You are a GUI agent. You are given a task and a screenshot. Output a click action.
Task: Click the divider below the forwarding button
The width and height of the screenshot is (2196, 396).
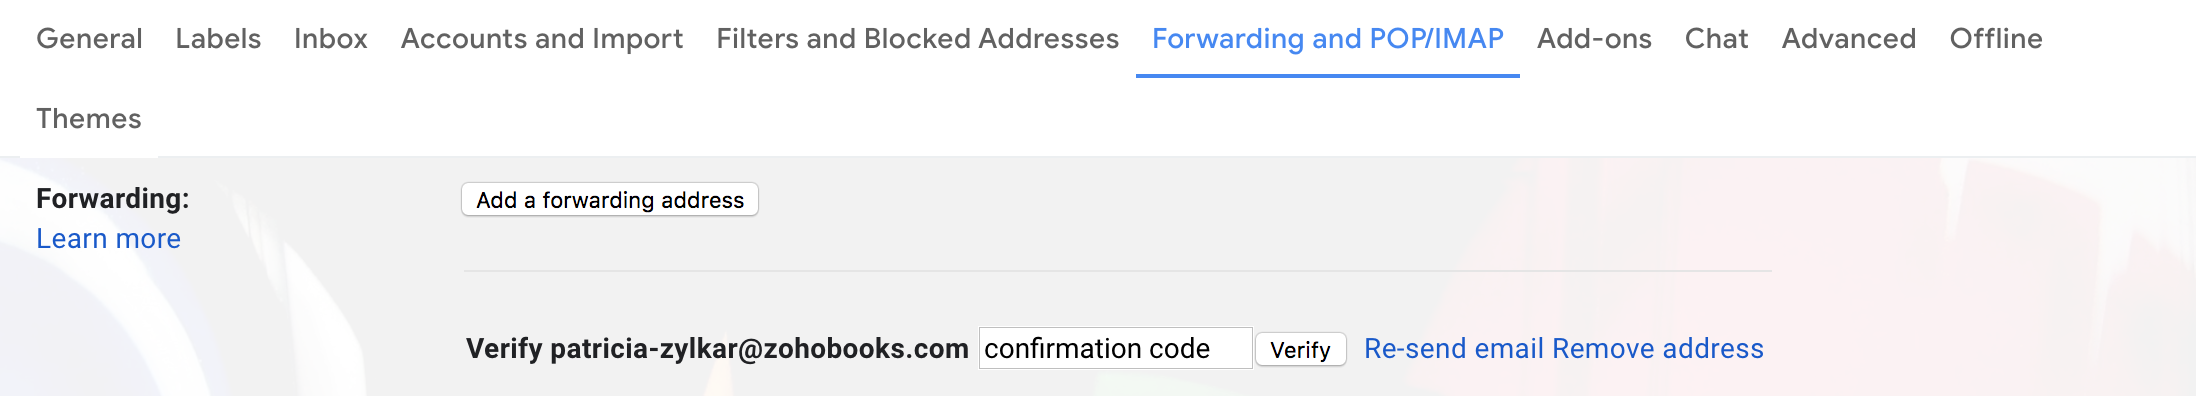pyautogui.click(x=1117, y=271)
